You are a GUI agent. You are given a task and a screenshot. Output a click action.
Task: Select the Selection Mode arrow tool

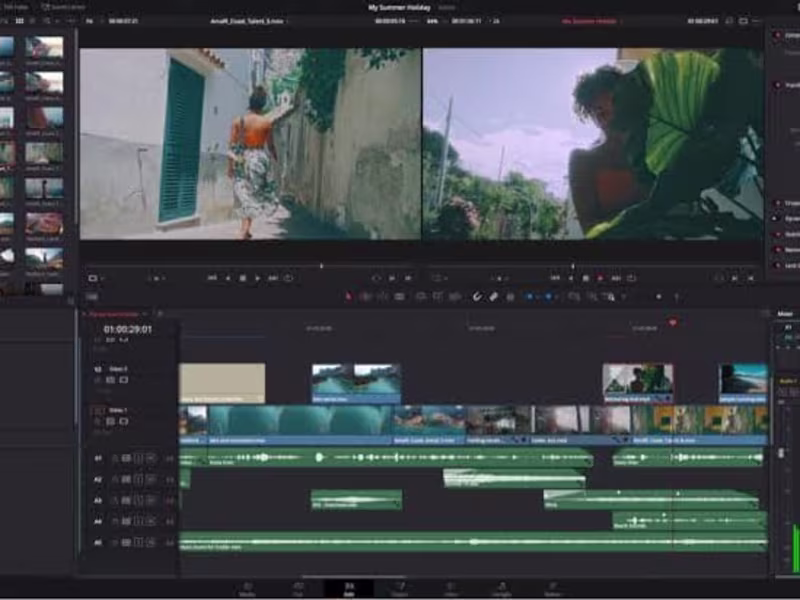349,296
